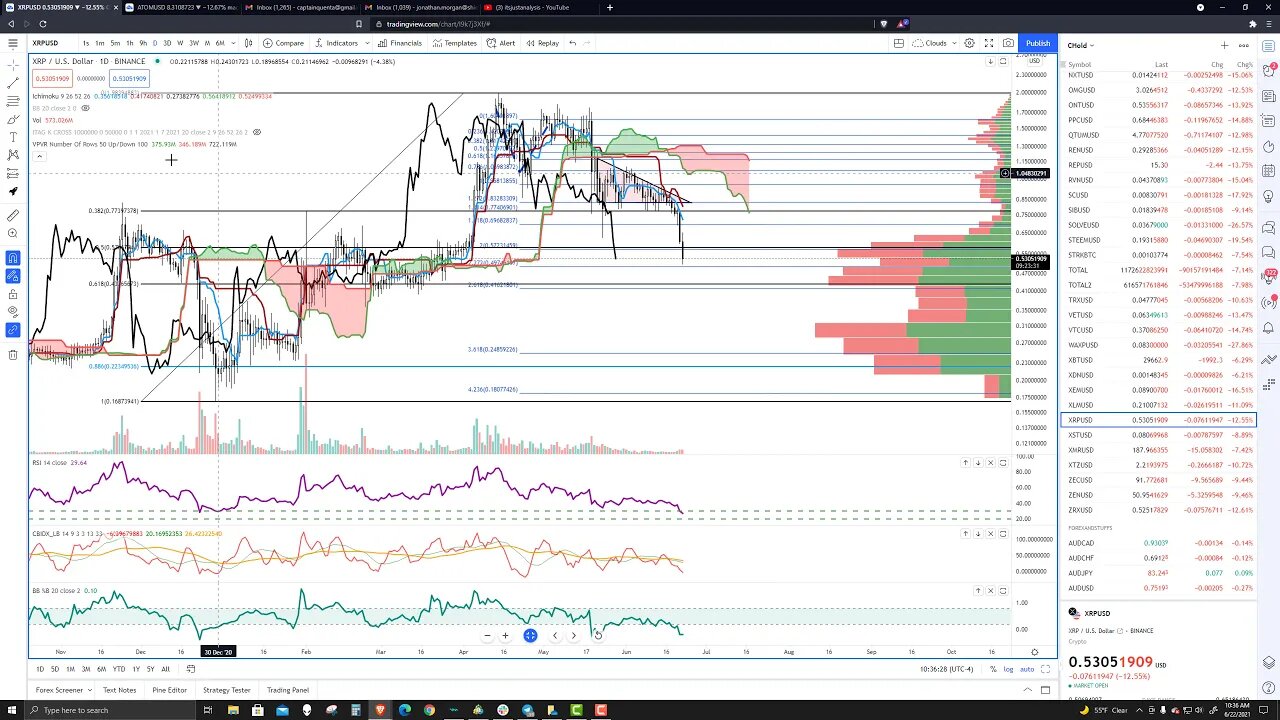Expand favorite indicators dropdown arrow
Viewport: 1280px width, 720px height.
(366, 43)
